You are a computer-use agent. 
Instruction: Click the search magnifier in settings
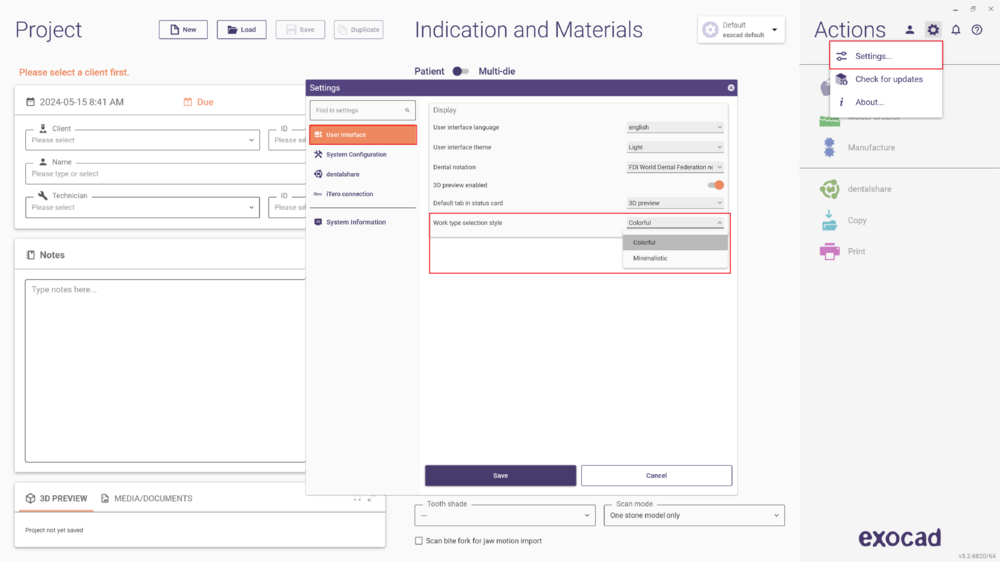(407, 110)
